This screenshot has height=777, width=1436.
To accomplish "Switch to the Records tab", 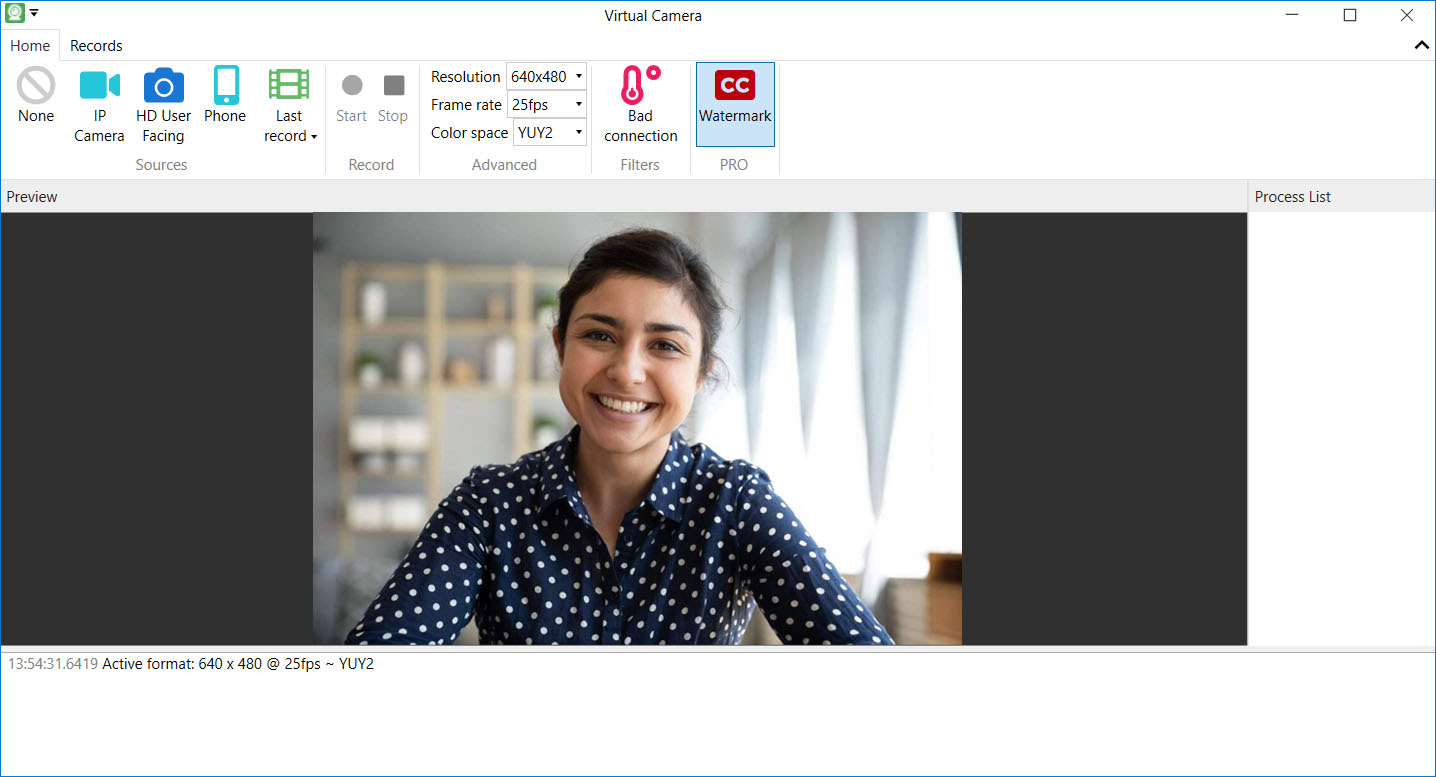I will click(96, 46).
